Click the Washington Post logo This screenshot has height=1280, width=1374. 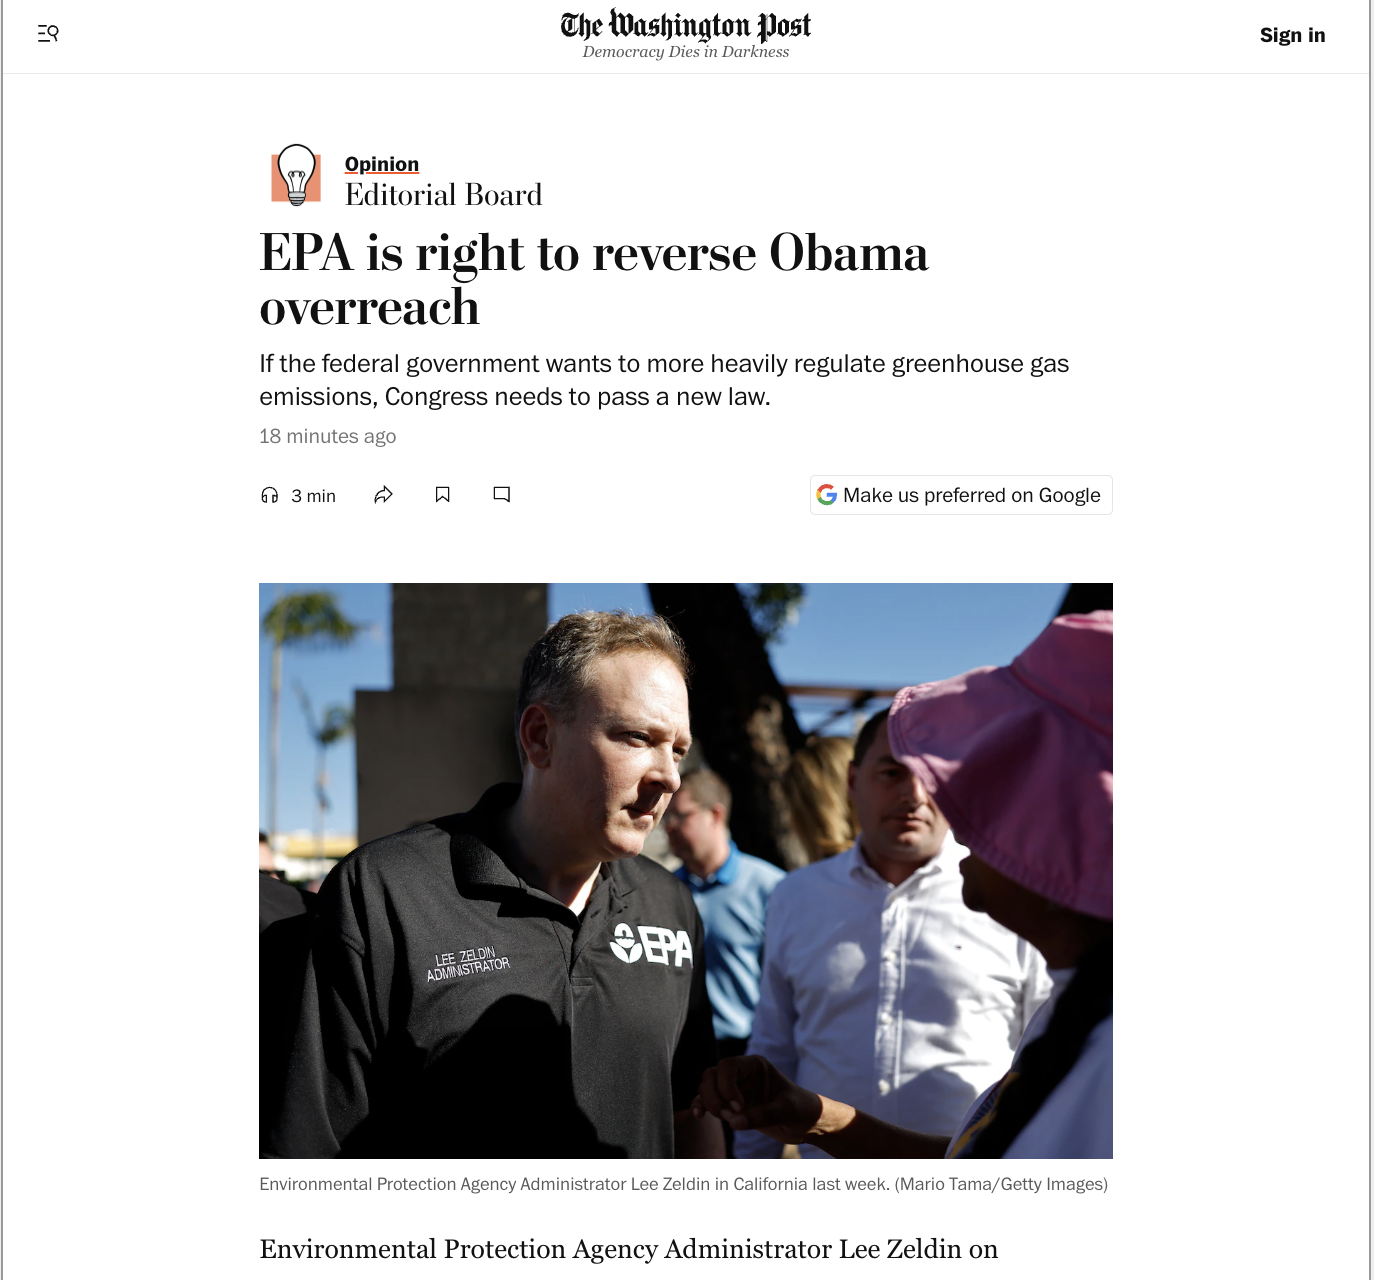tap(686, 26)
